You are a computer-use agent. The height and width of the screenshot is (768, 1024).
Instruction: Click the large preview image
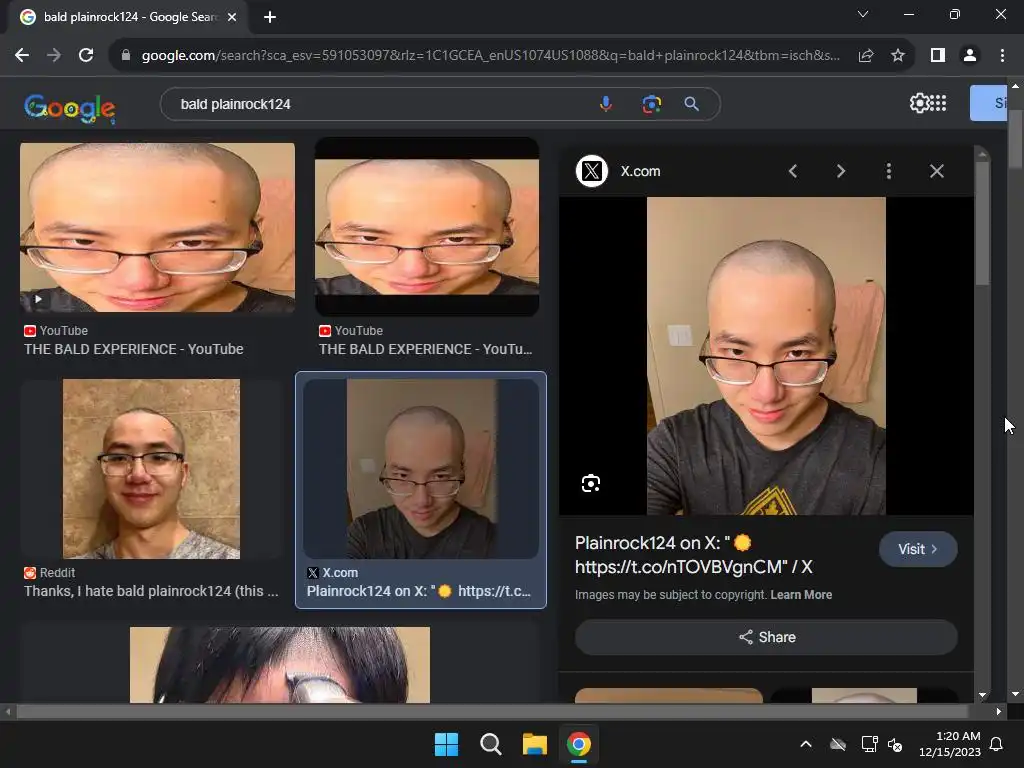point(766,356)
